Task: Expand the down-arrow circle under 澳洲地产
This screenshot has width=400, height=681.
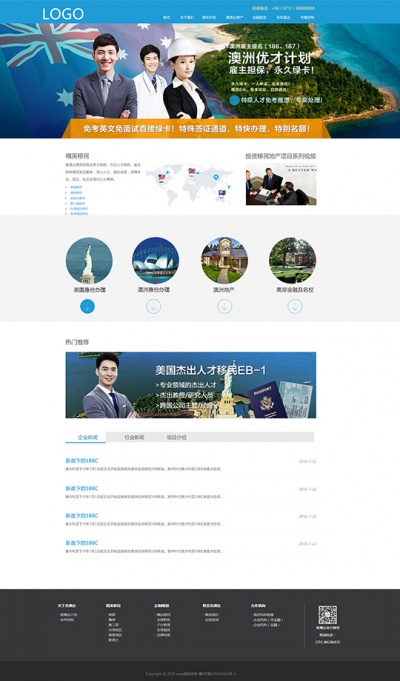Action: click(225, 306)
